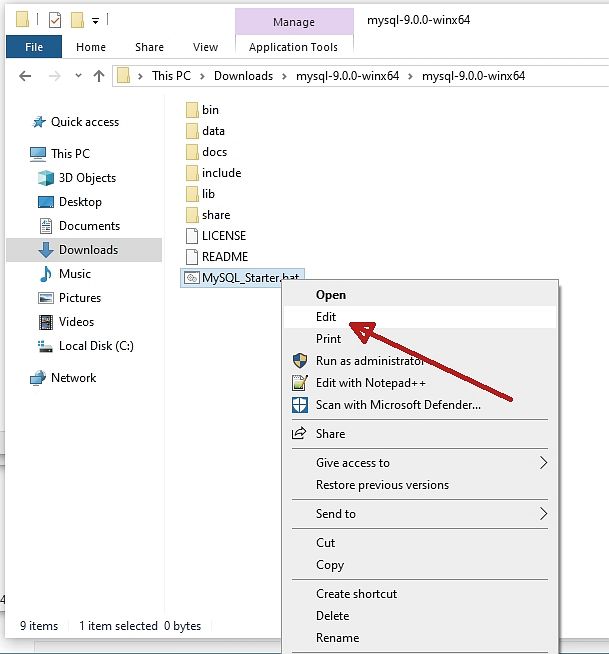Open the Quick Access Toolbar customize dropdown
Screen dimensions: 609x654
96,20
